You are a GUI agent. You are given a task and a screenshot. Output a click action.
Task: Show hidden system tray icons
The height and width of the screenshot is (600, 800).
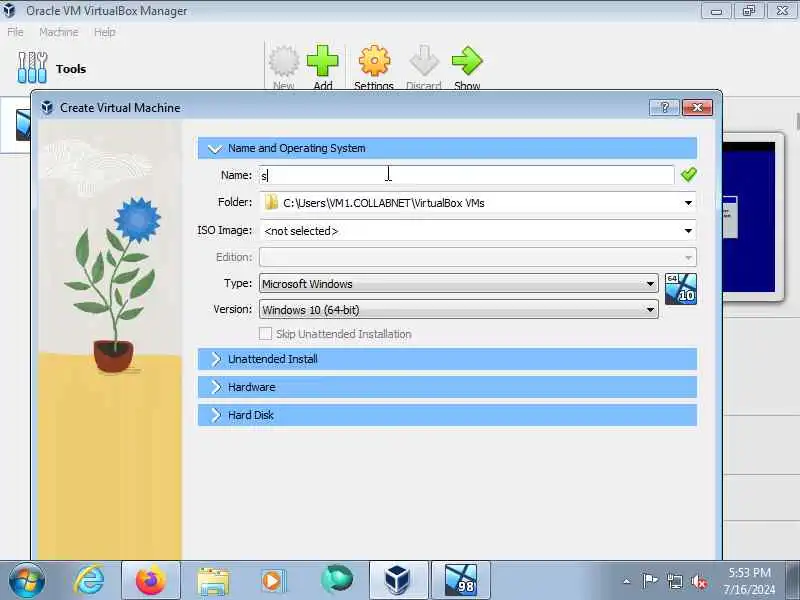coord(627,581)
